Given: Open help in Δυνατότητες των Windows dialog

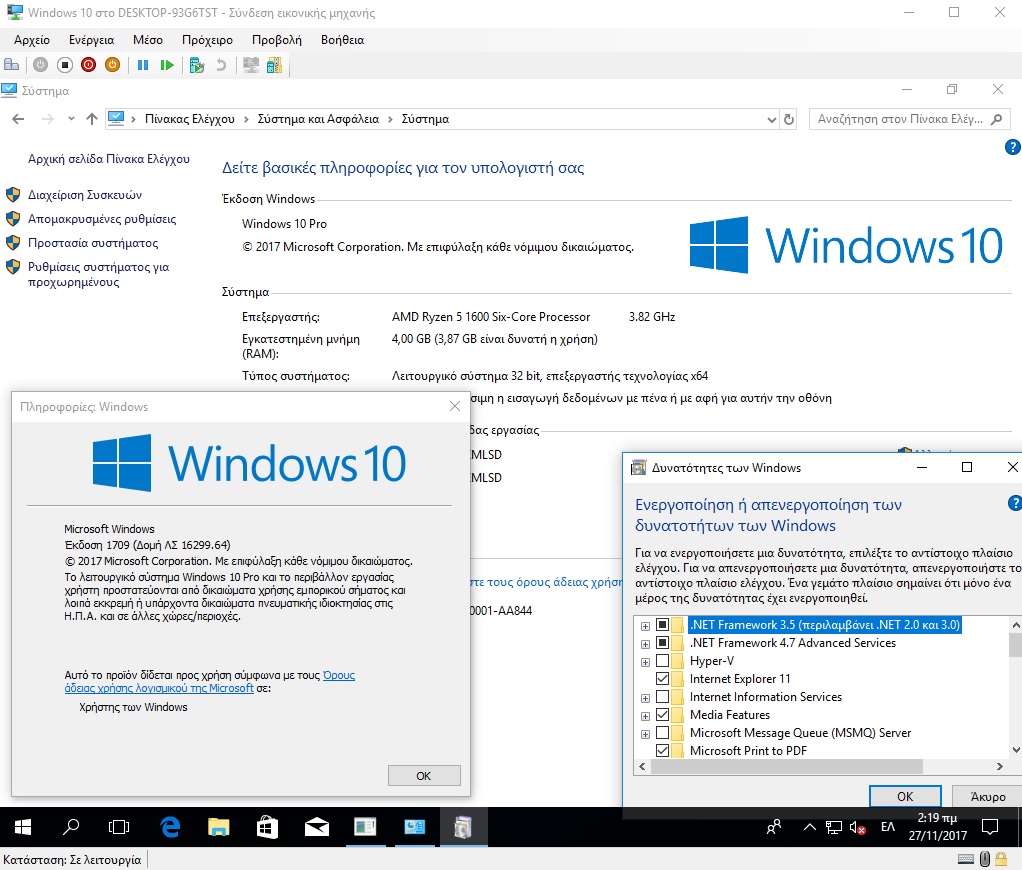Looking at the screenshot, I should tap(1014, 503).
